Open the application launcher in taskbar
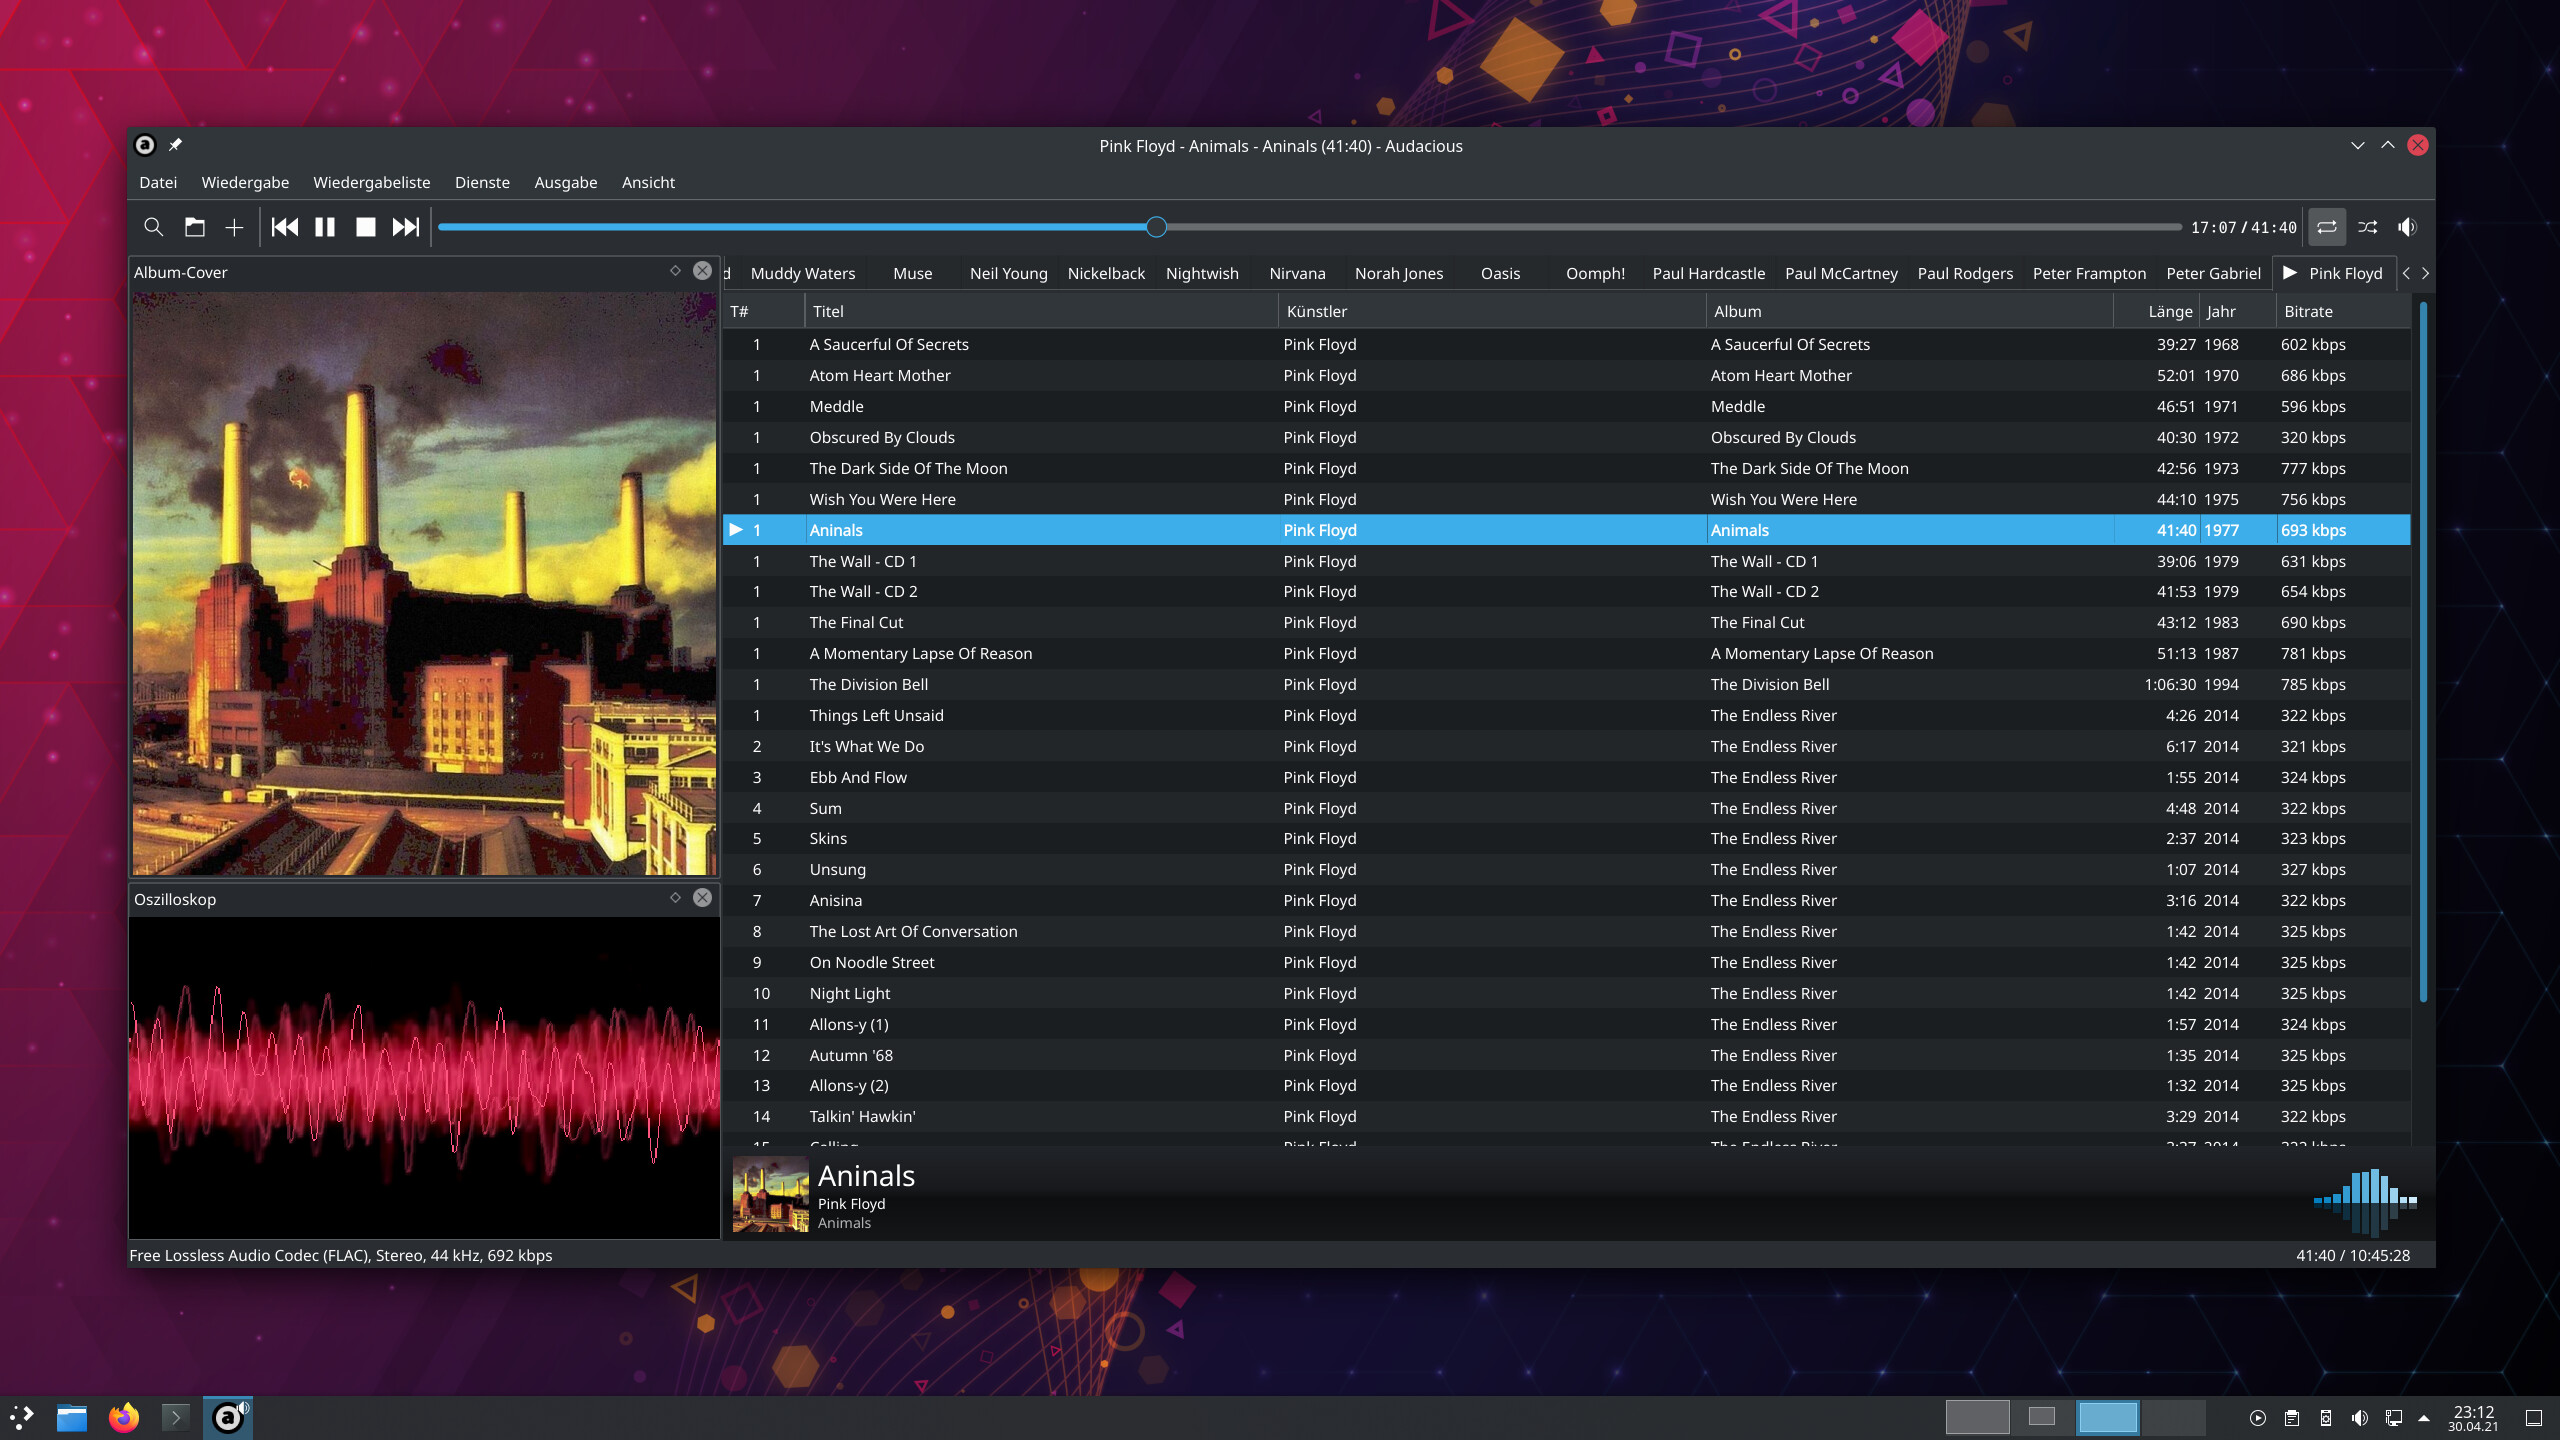 (x=22, y=1417)
